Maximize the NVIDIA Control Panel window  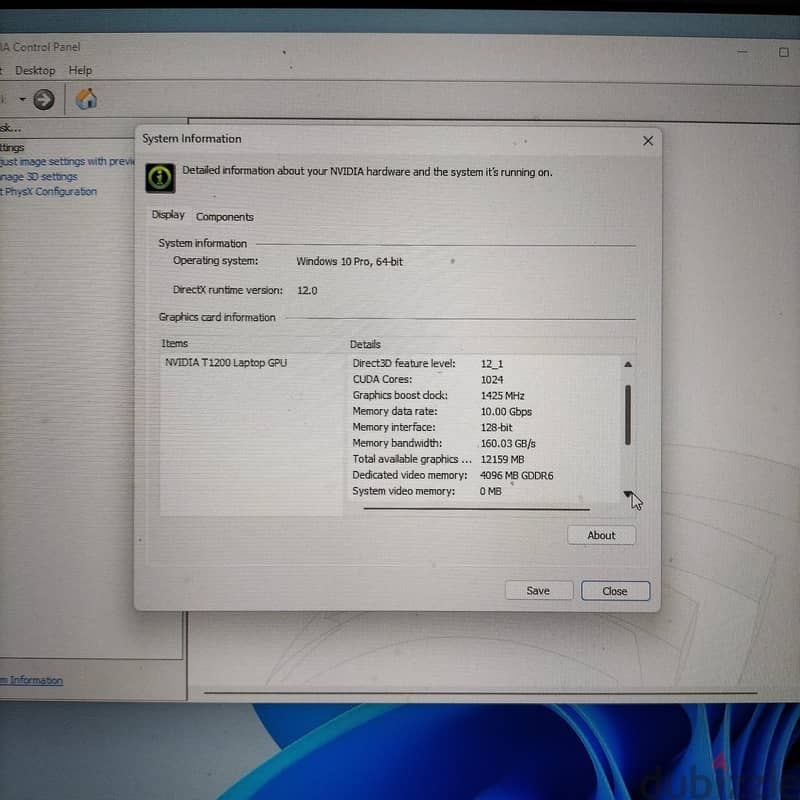(784, 53)
